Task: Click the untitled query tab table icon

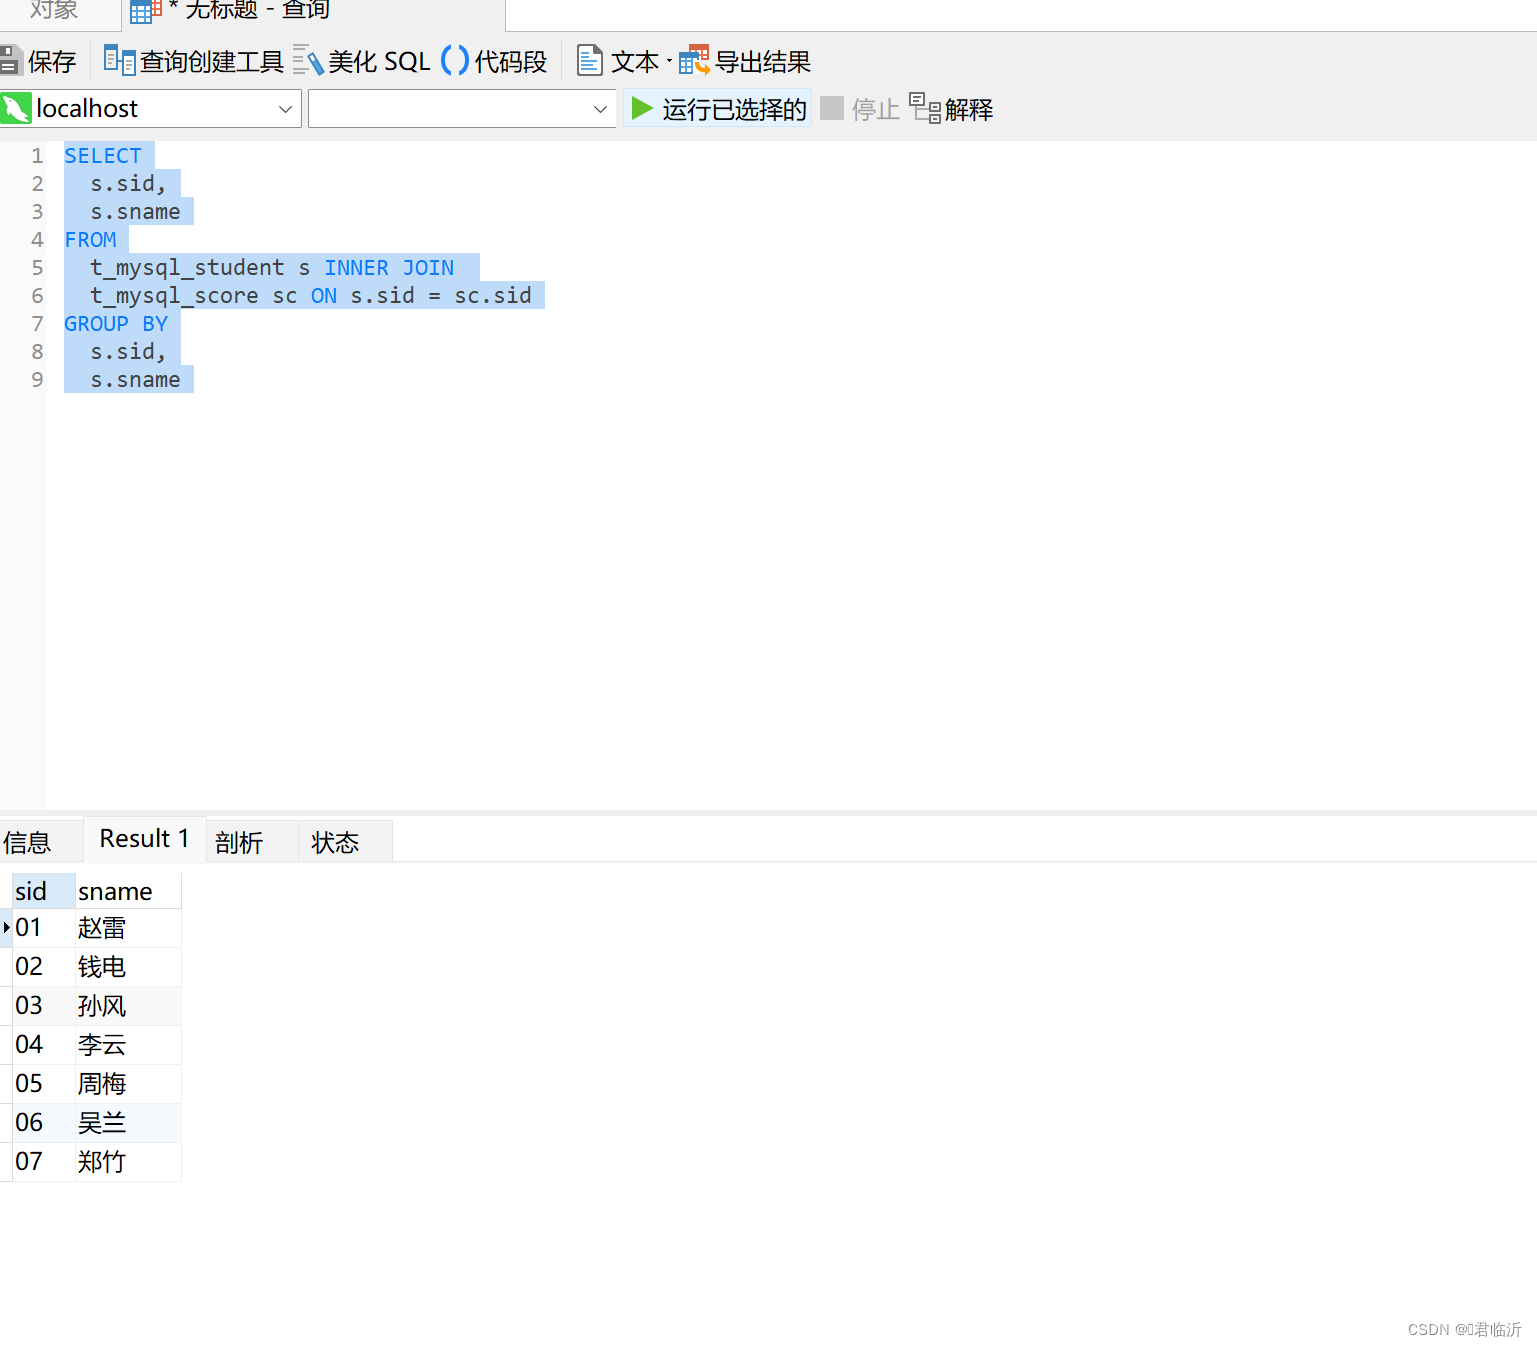Action: pos(146,11)
